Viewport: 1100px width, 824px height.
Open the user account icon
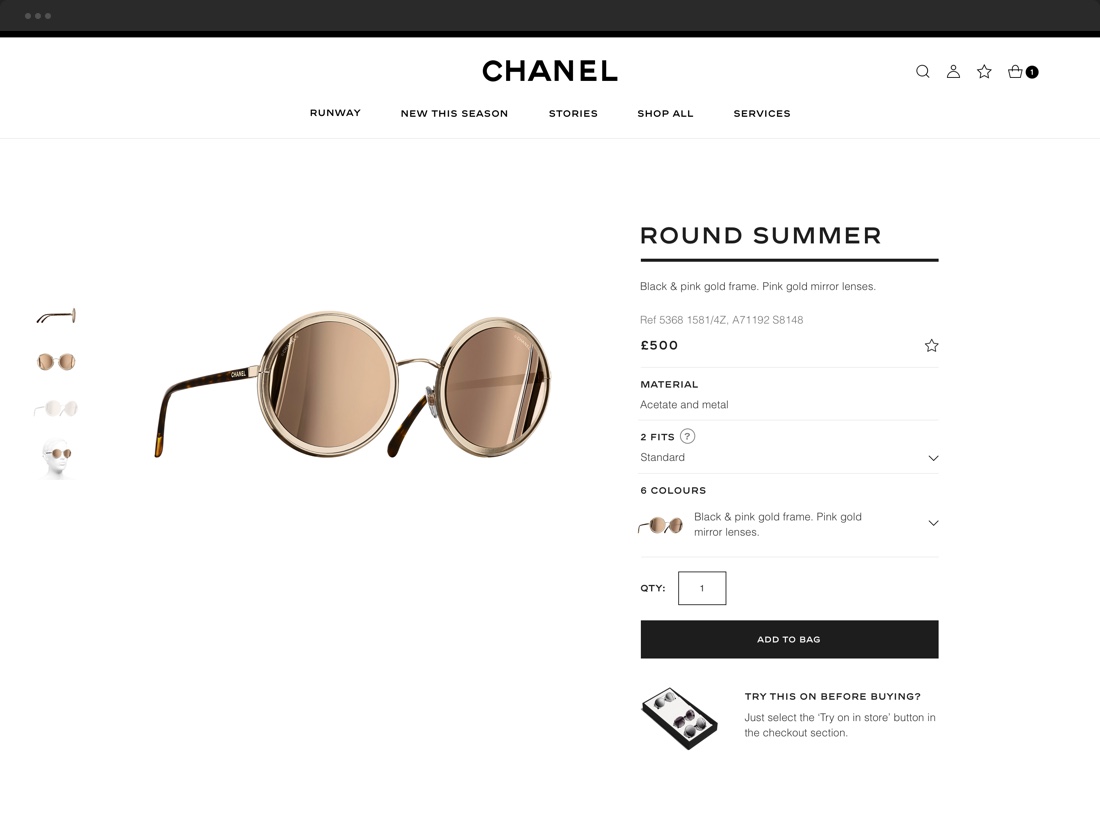click(953, 72)
